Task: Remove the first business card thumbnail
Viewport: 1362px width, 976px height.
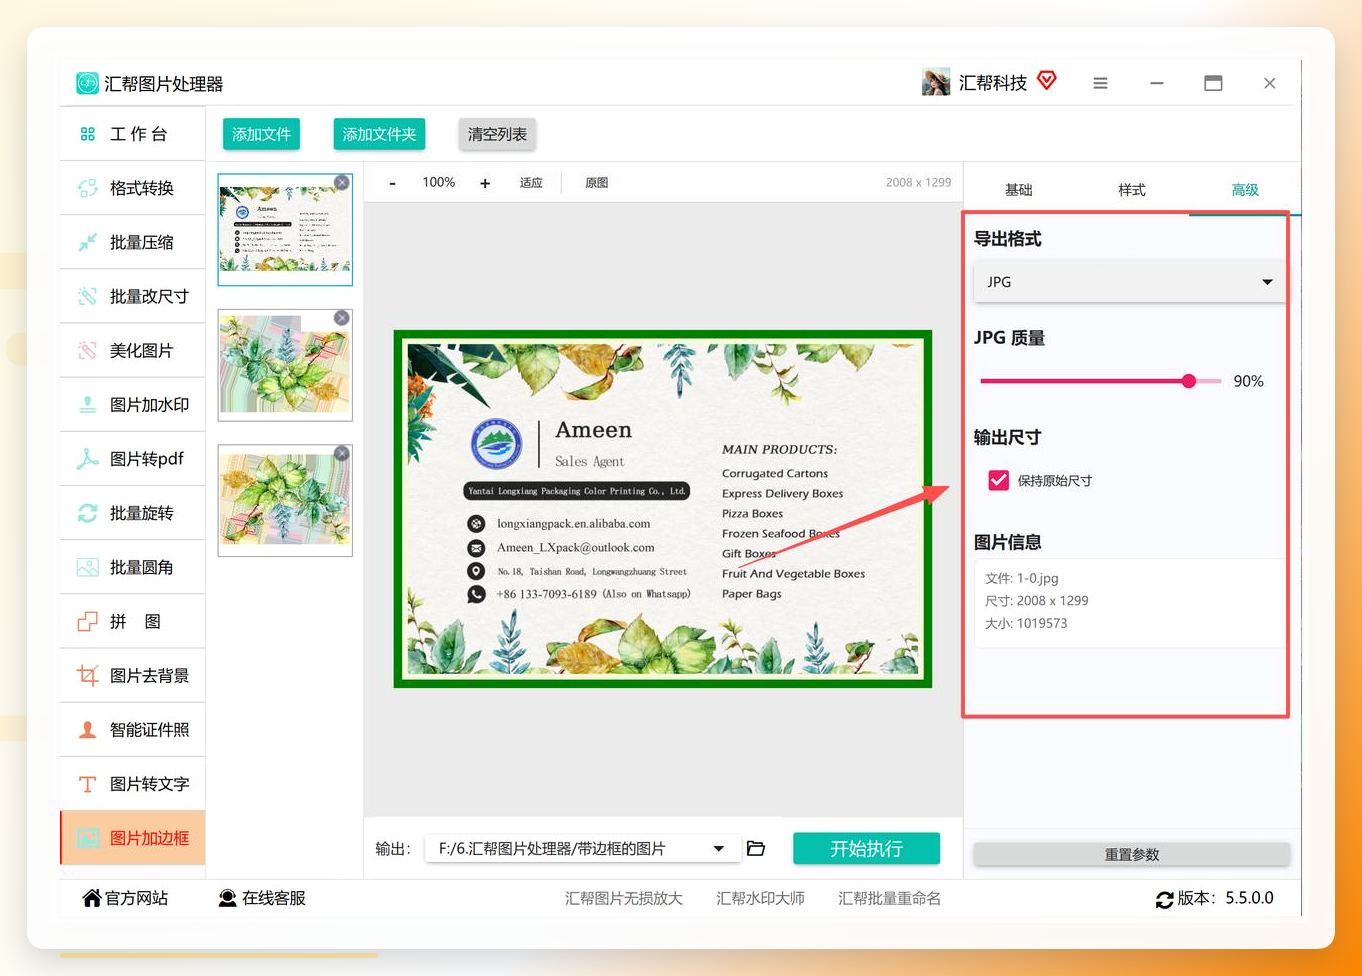Action: coord(342,182)
